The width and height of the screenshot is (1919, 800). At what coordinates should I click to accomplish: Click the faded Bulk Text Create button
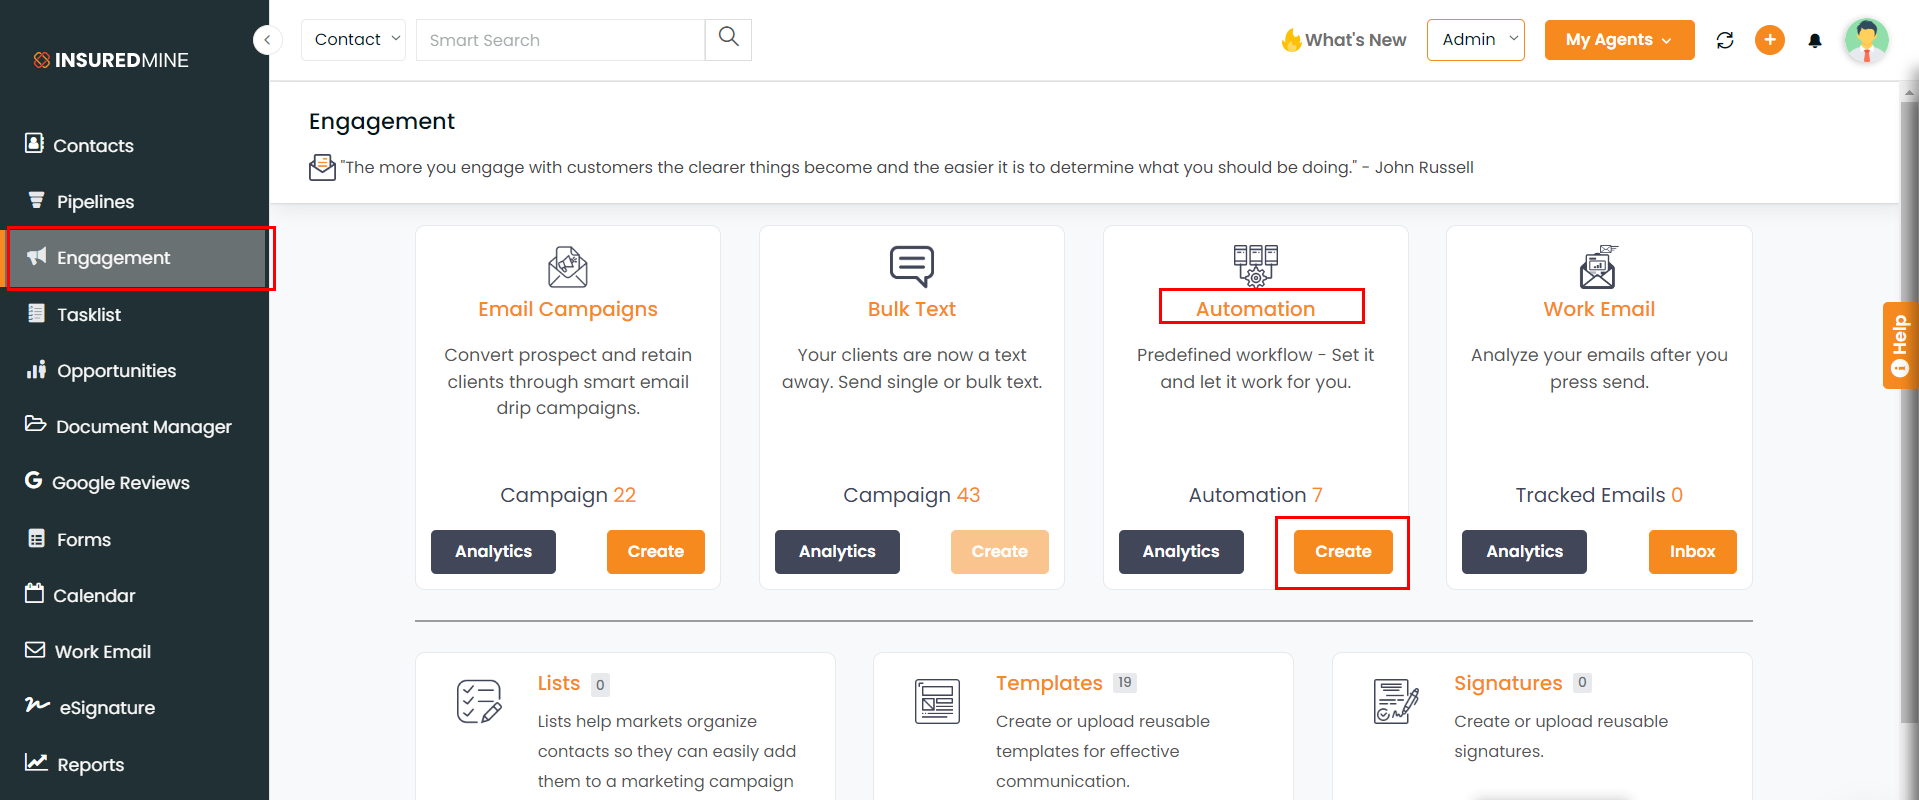[1000, 552]
